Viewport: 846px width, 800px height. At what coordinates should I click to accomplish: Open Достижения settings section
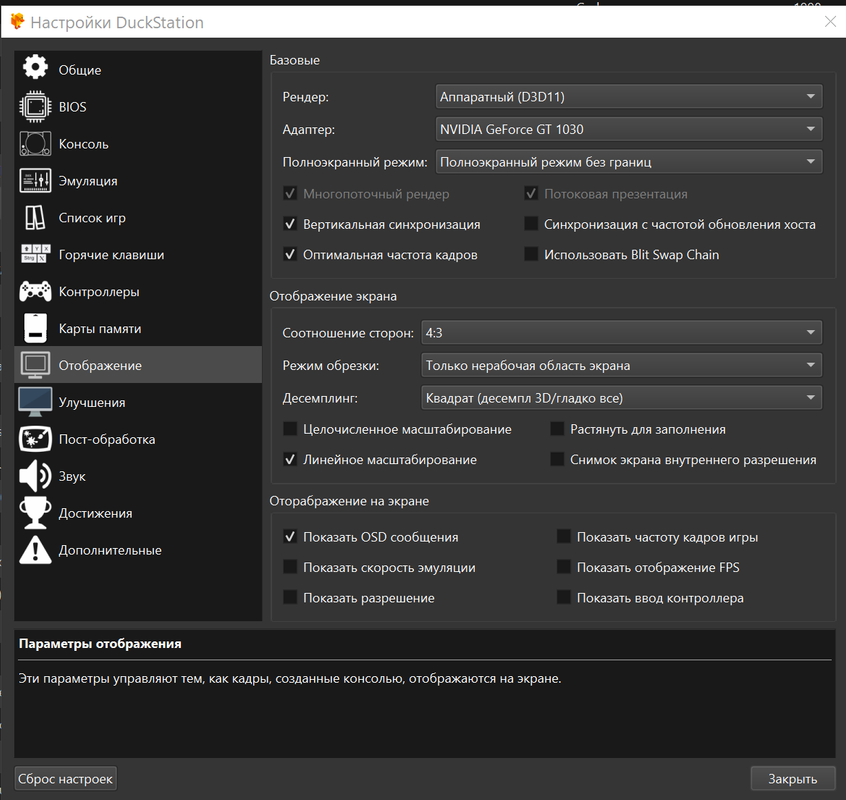[138, 513]
